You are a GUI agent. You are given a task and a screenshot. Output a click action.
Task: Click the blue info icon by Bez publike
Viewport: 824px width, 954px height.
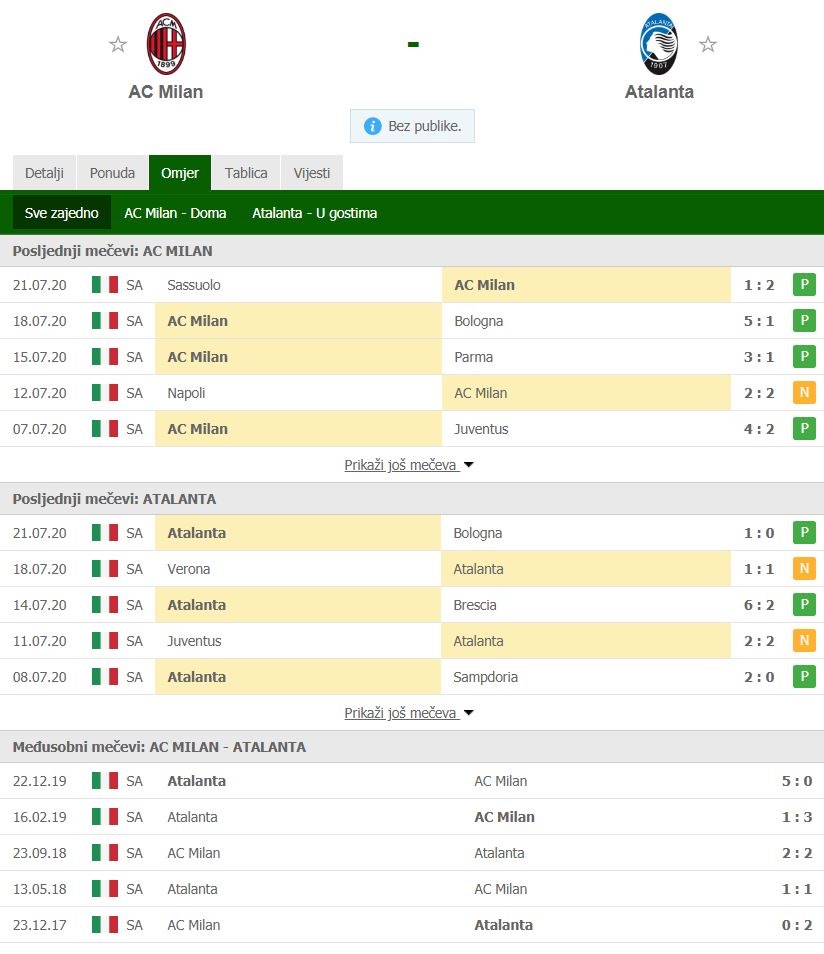pyautogui.click(x=372, y=126)
